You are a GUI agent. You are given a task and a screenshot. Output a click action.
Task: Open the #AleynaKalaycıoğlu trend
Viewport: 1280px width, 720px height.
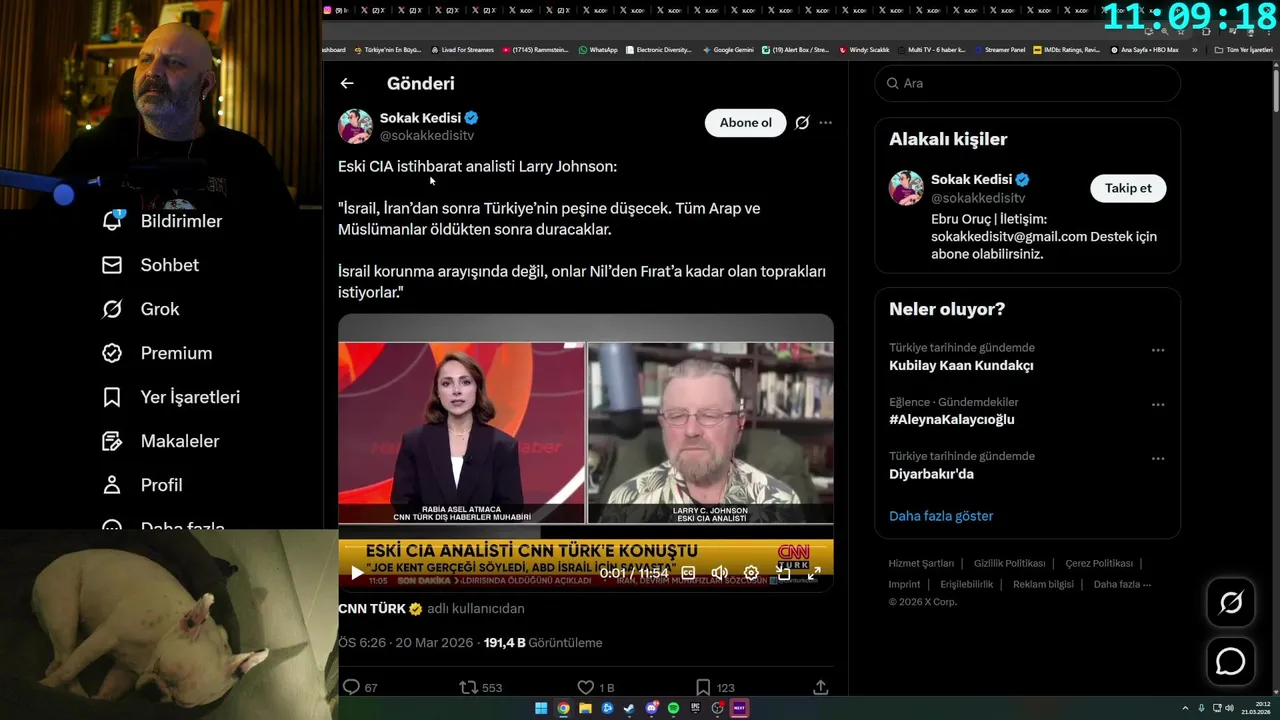[951, 419]
